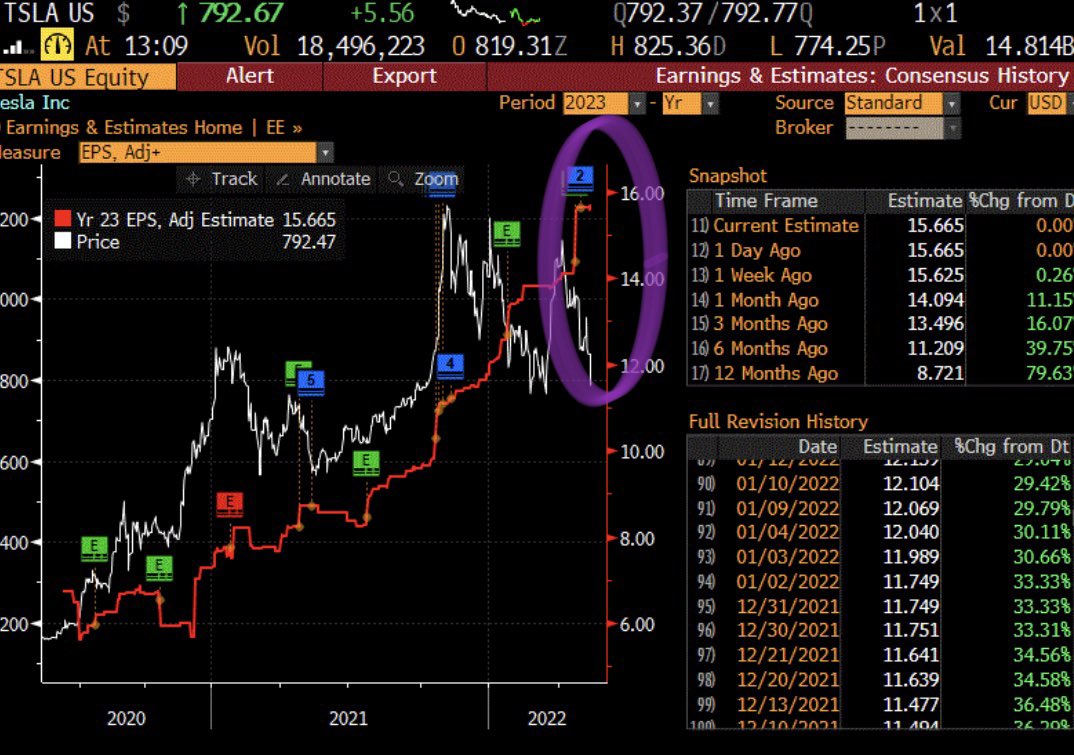Screen dimensions: 1074x755
Task: Open the Alert menu
Action: (250, 76)
